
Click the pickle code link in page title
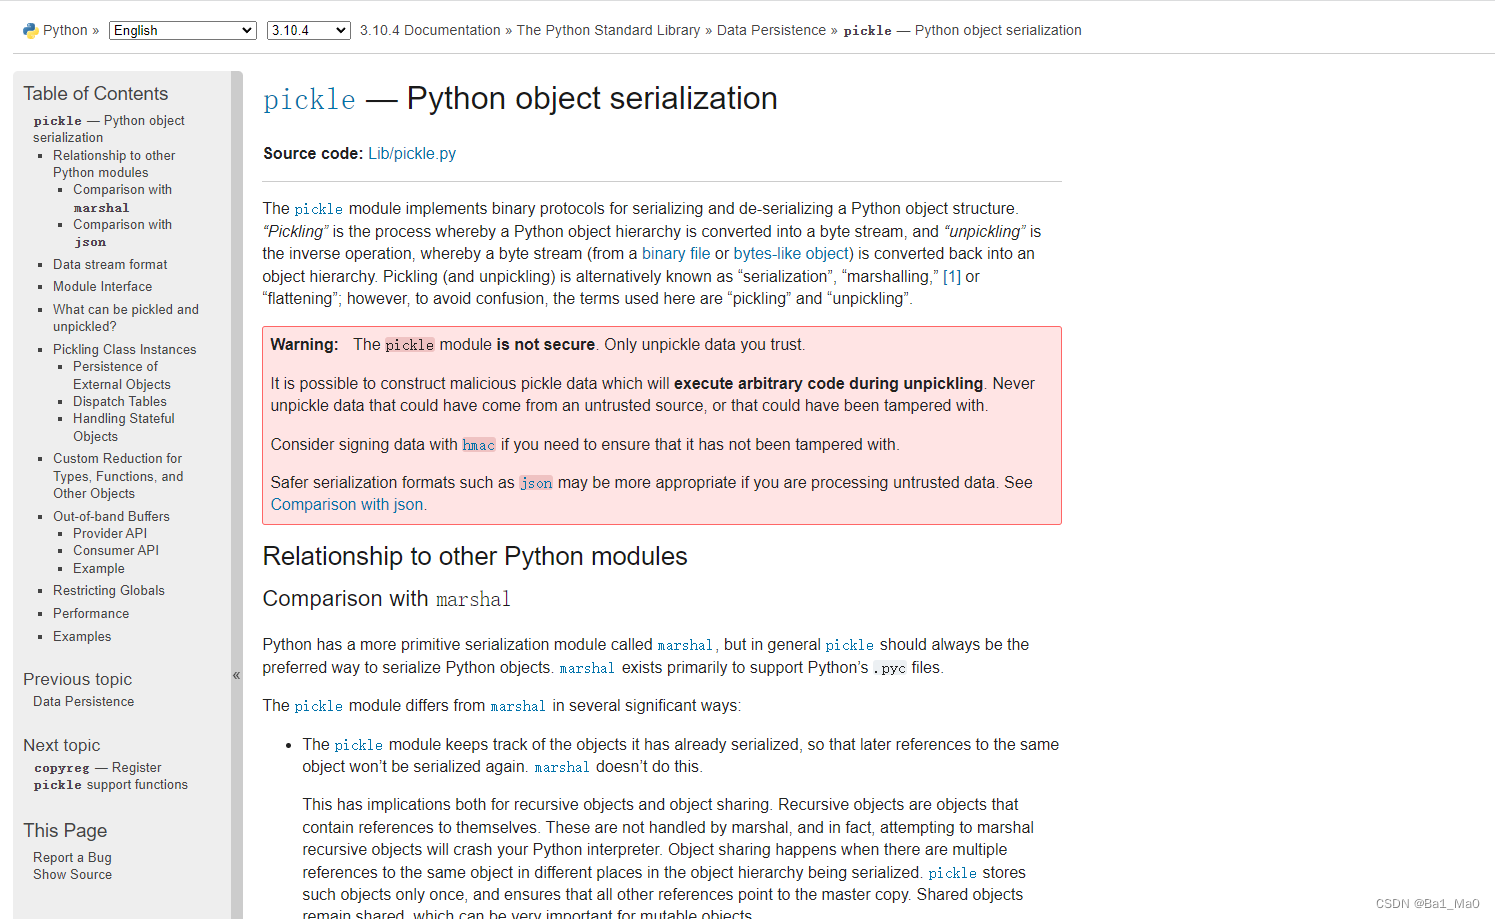click(x=309, y=100)
